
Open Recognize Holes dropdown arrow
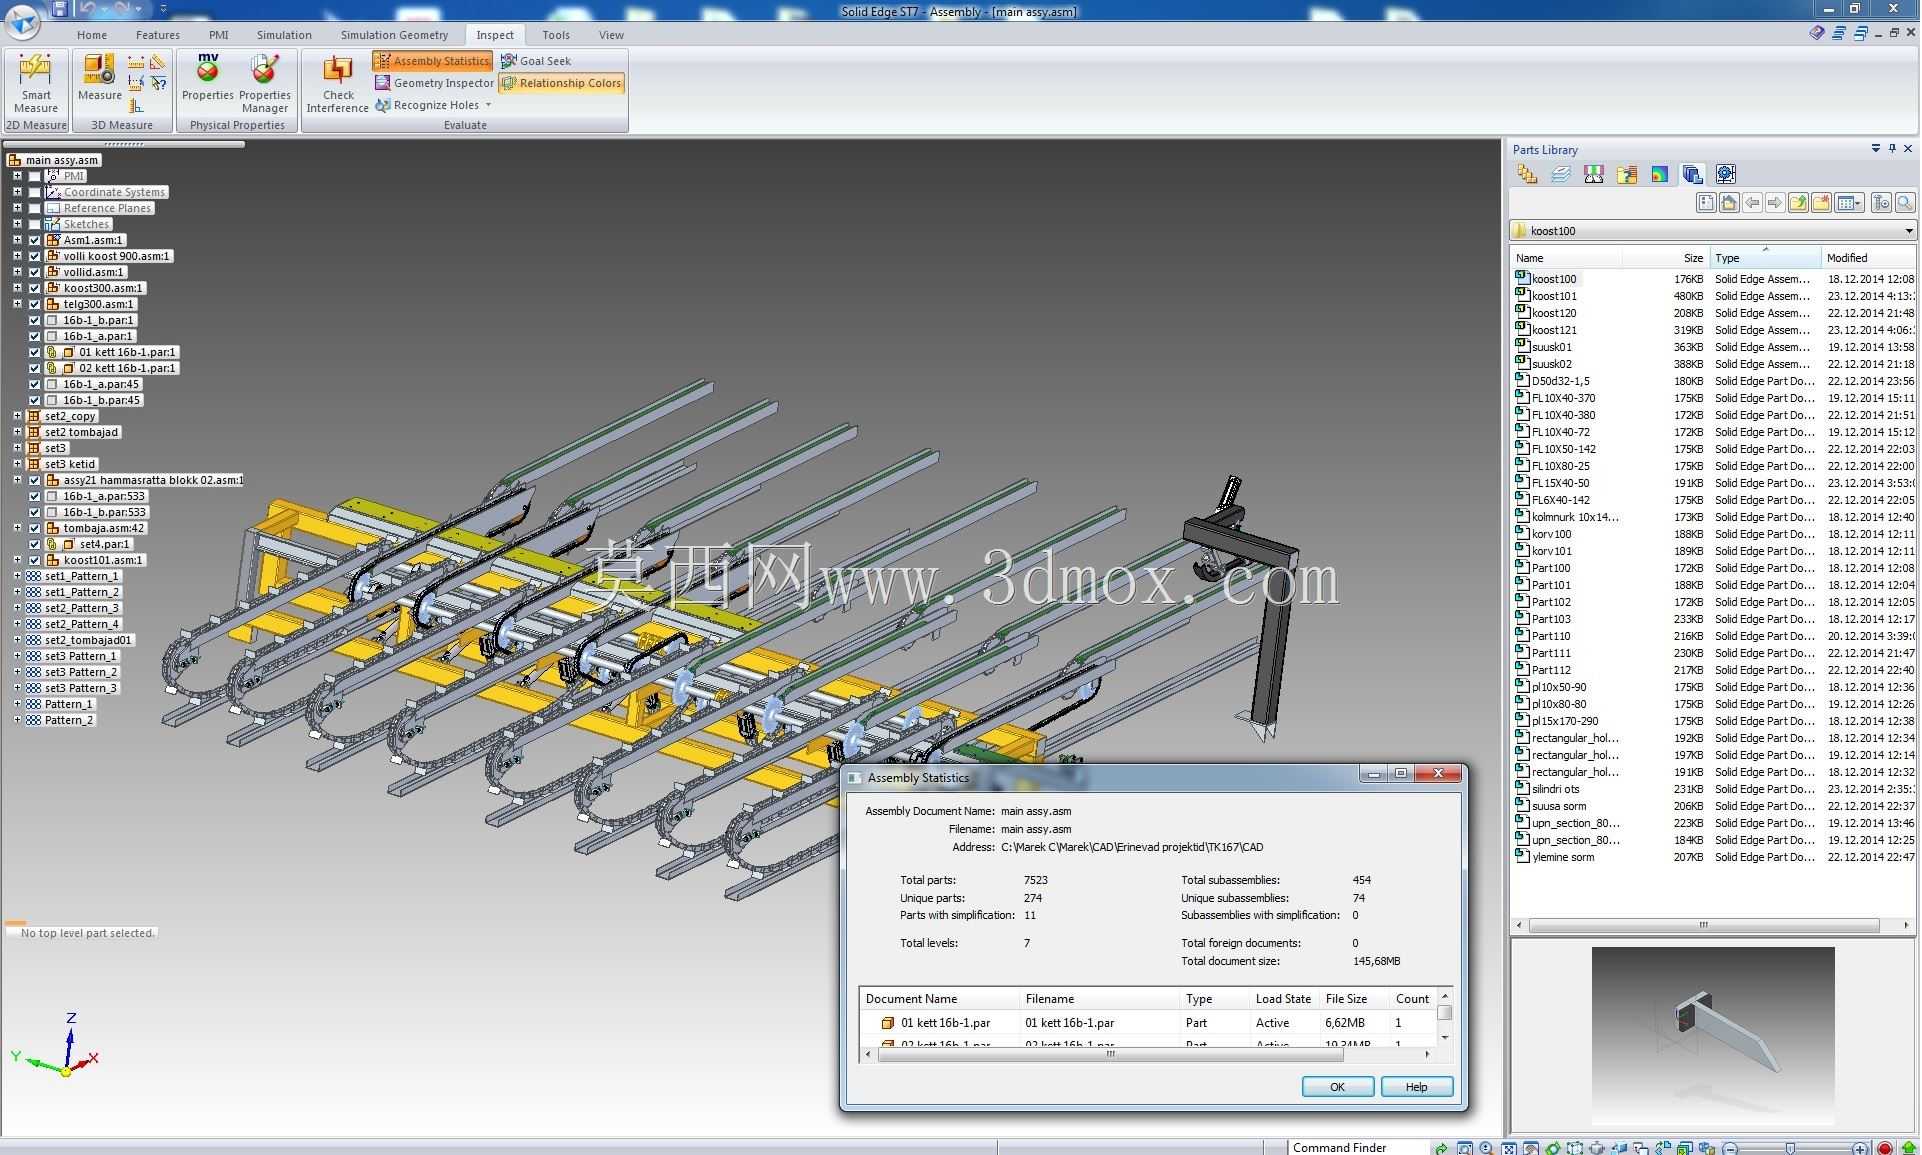click(x=488, y=105)
